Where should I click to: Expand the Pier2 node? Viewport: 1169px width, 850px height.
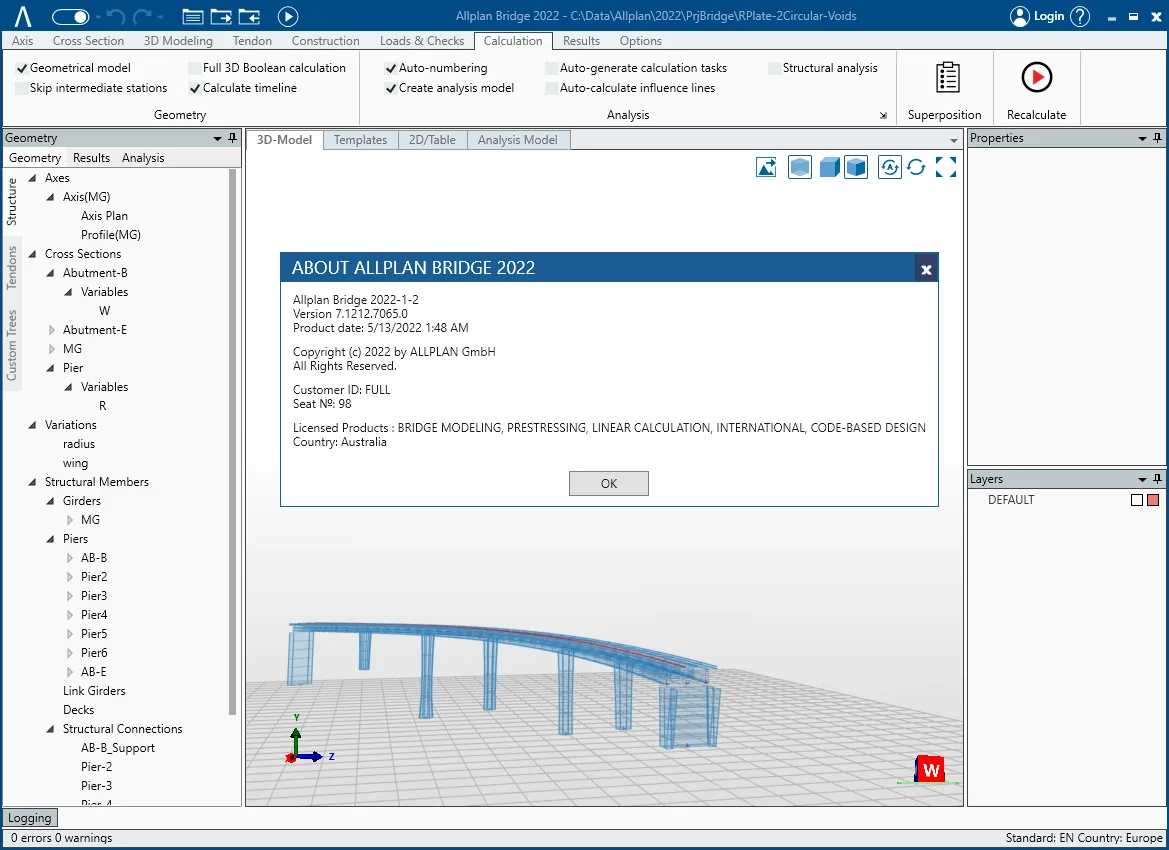pyautogui.click(x=69, y=577)
